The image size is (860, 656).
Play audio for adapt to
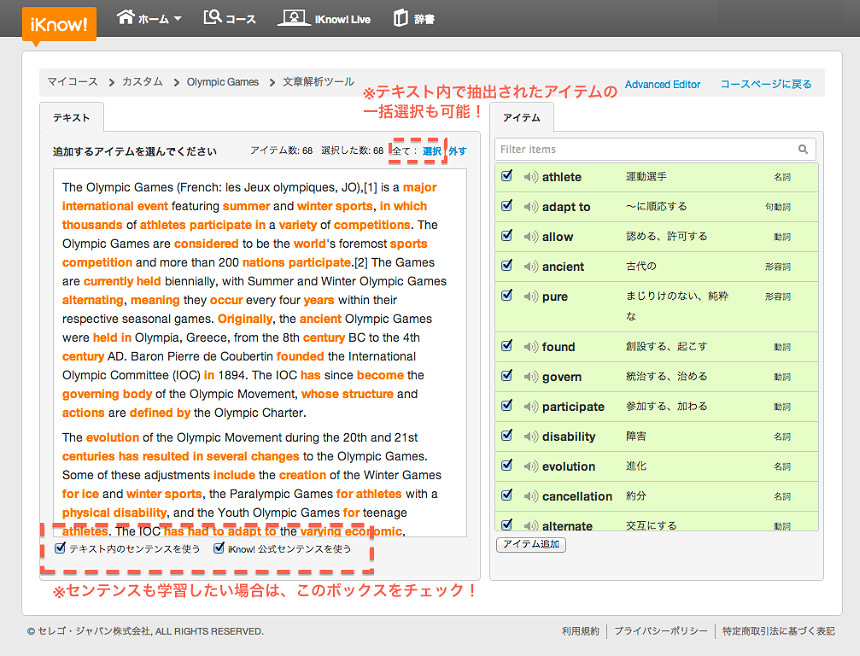pyautogui.click(x=530, y=207)
